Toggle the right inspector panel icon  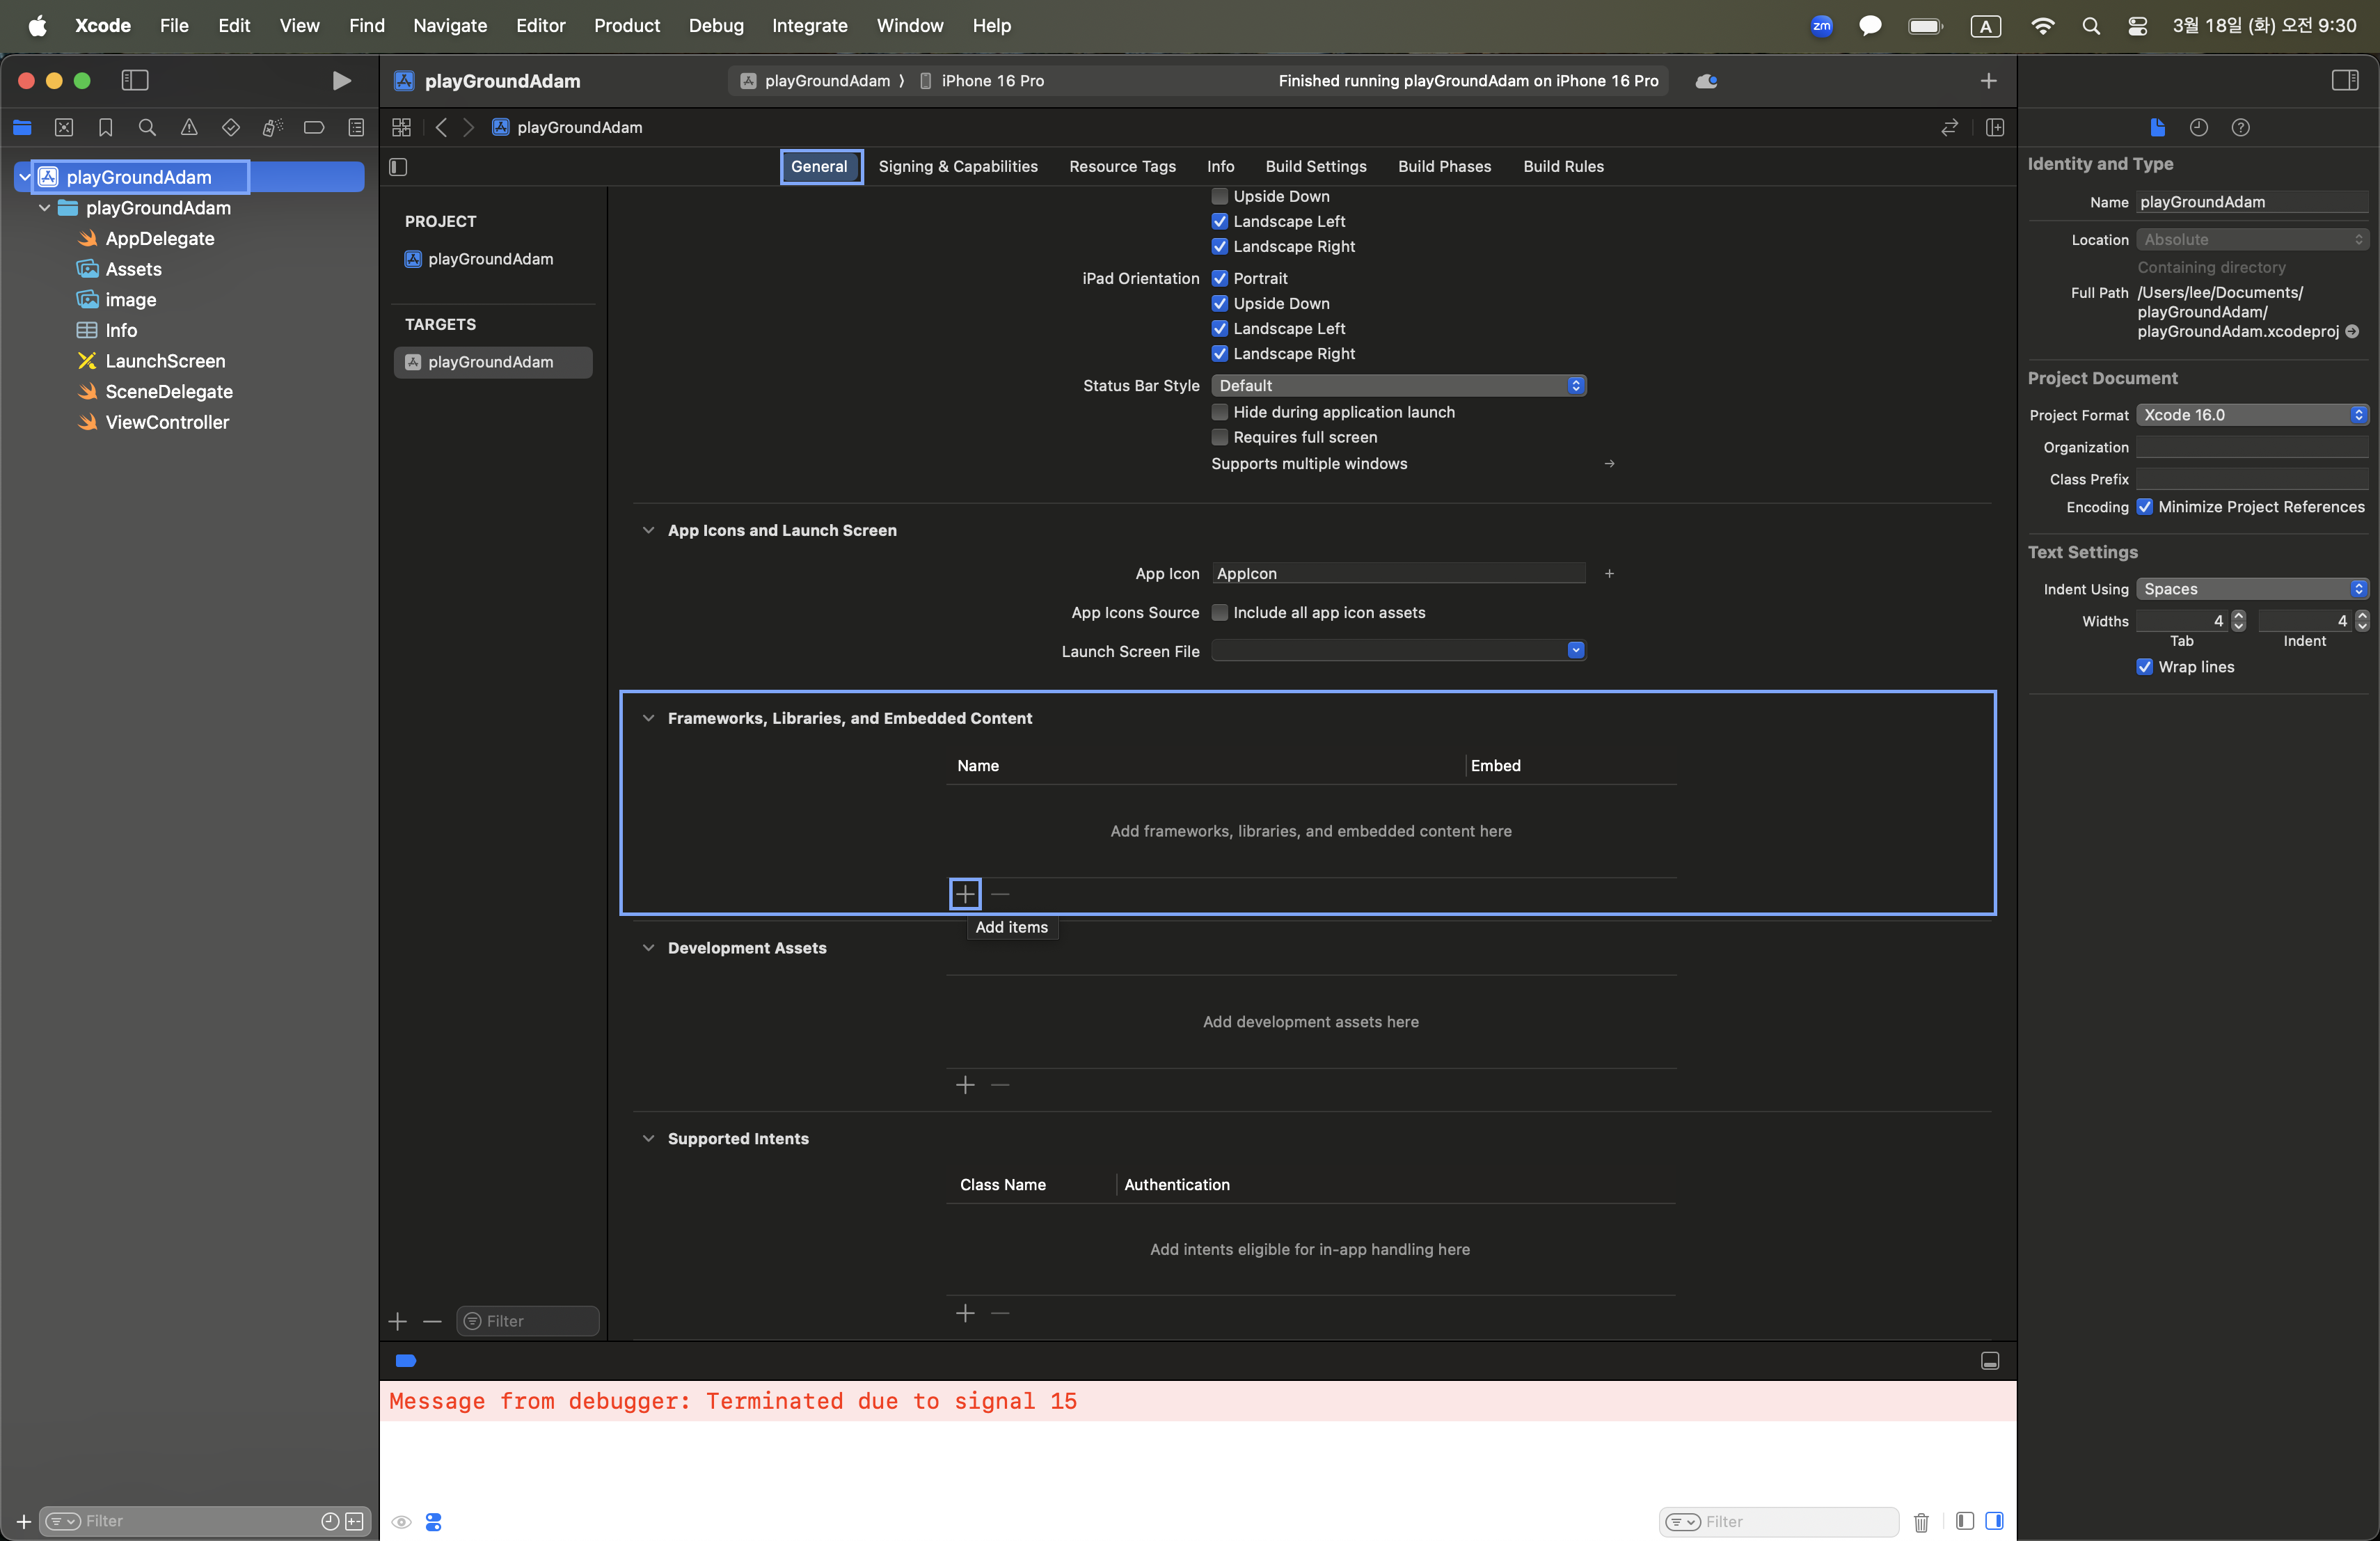[2345, 80]
